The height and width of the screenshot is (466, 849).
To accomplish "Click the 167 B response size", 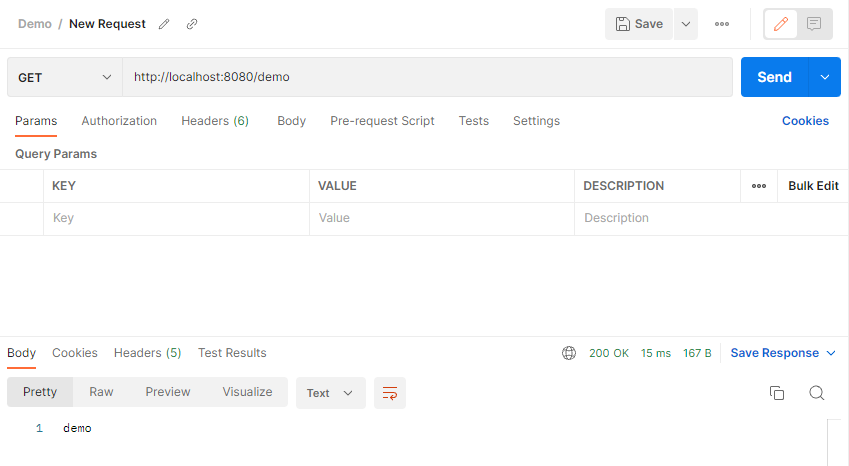I will pyautogui.click(x=697, y=353).
